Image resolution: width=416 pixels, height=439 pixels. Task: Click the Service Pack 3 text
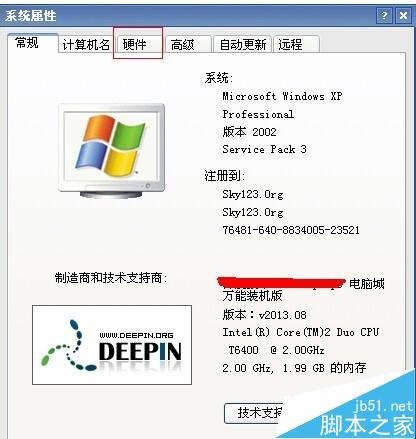pyautogui.click(x=264, y=149)
